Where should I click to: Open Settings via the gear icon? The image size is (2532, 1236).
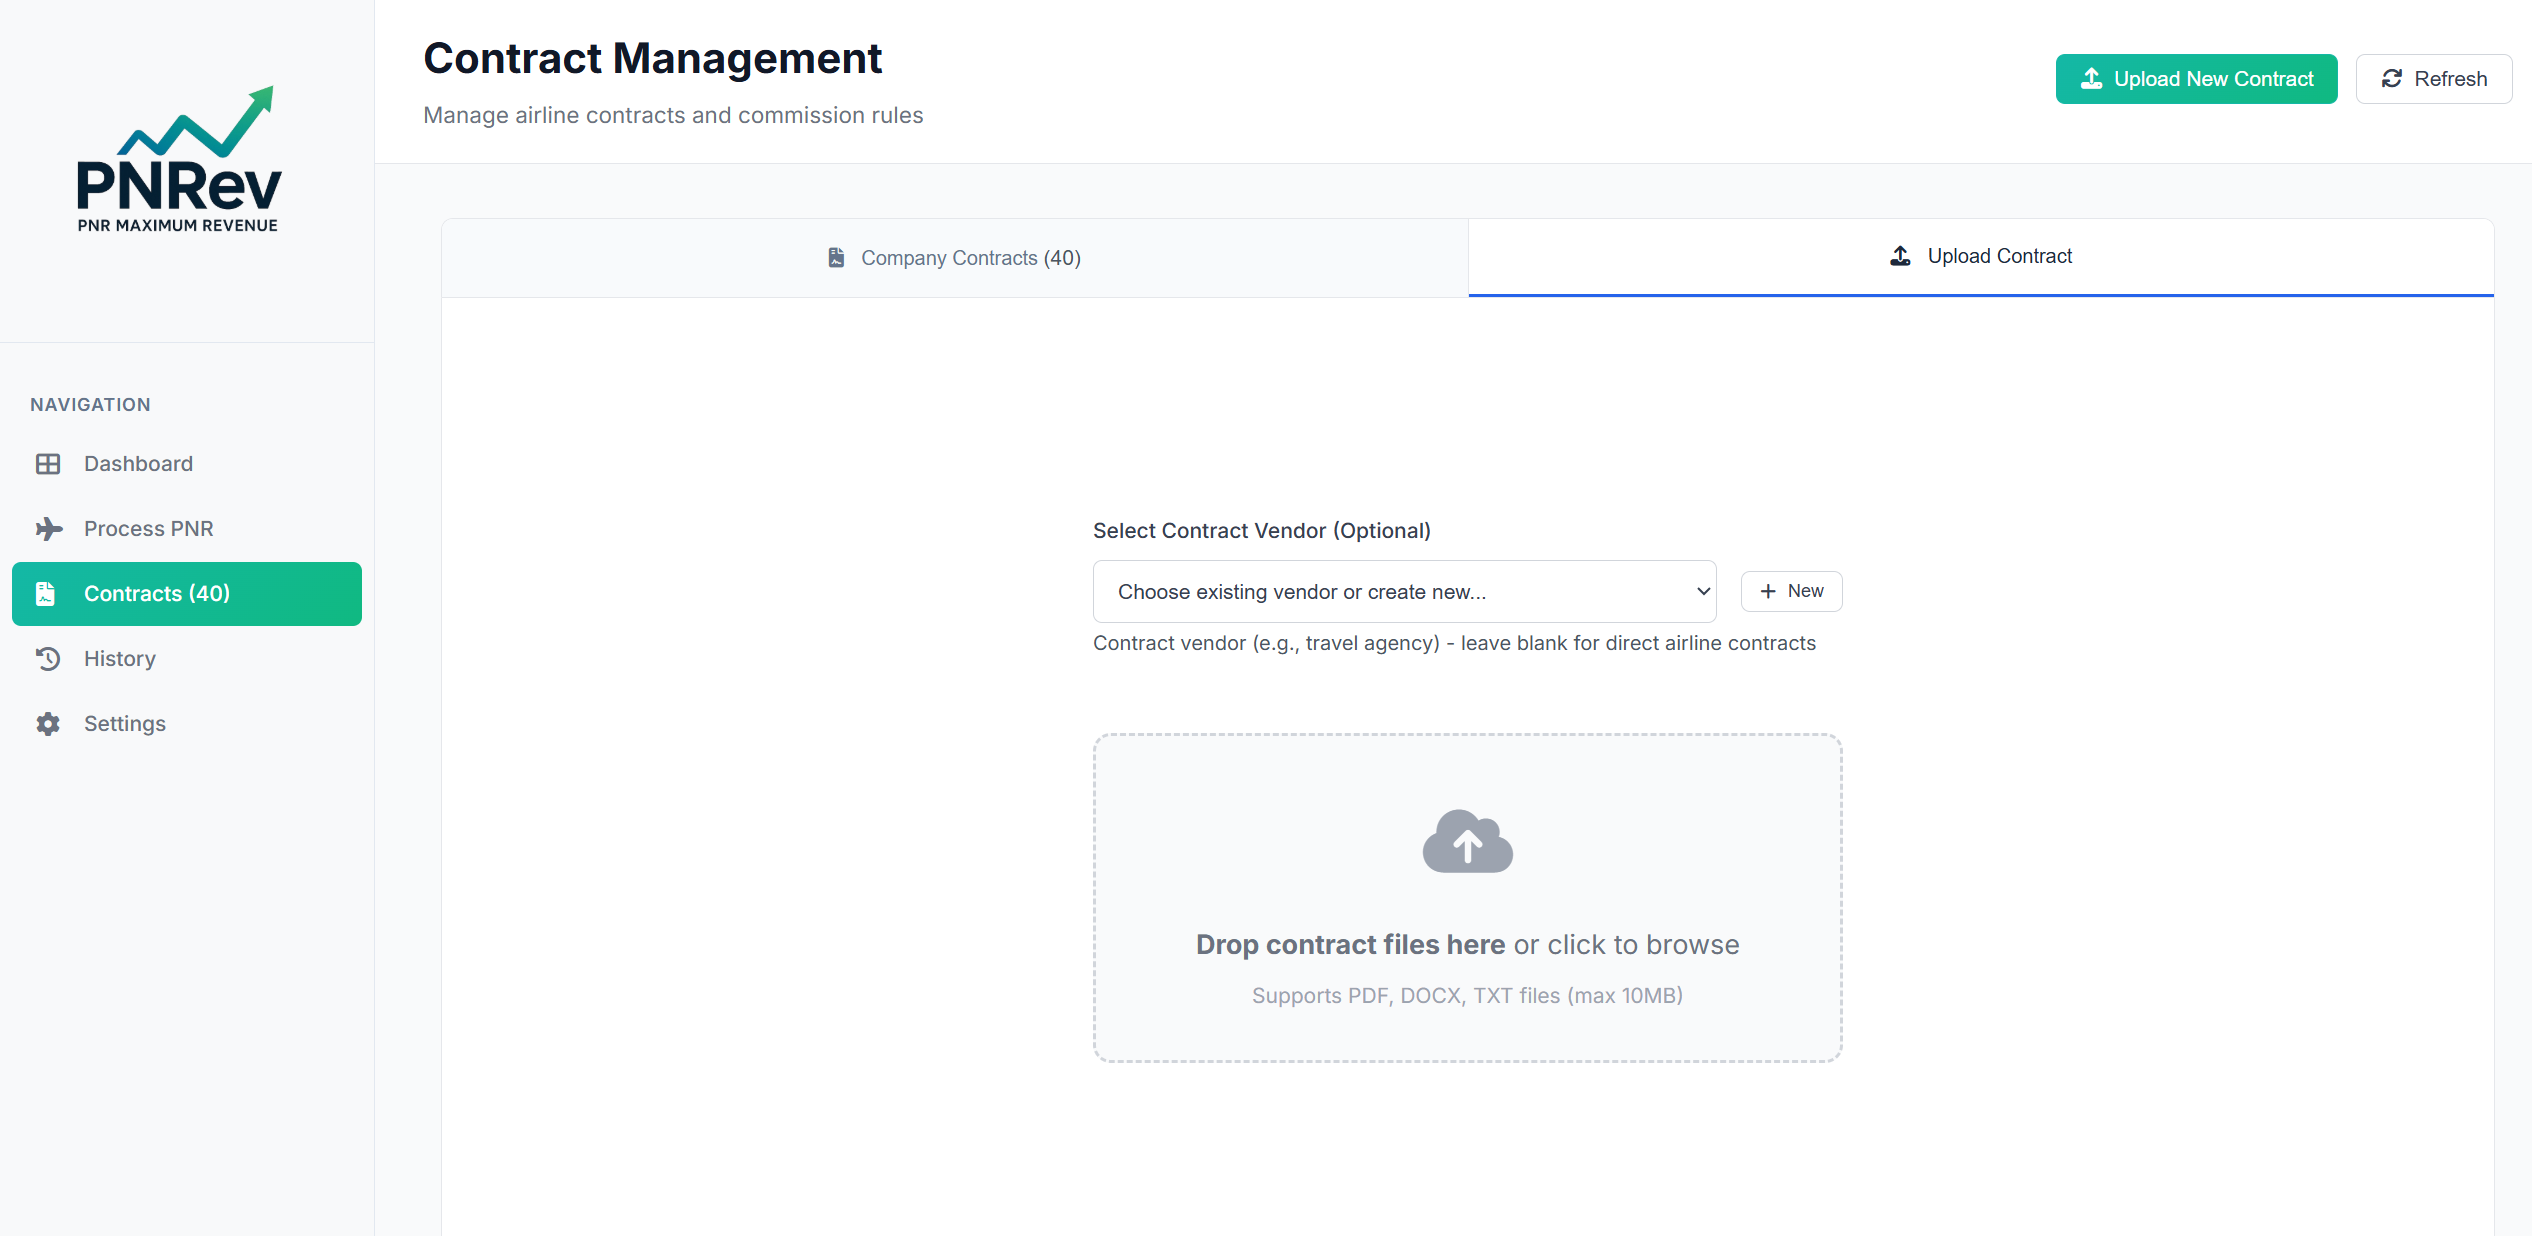[x=48, y=723]
